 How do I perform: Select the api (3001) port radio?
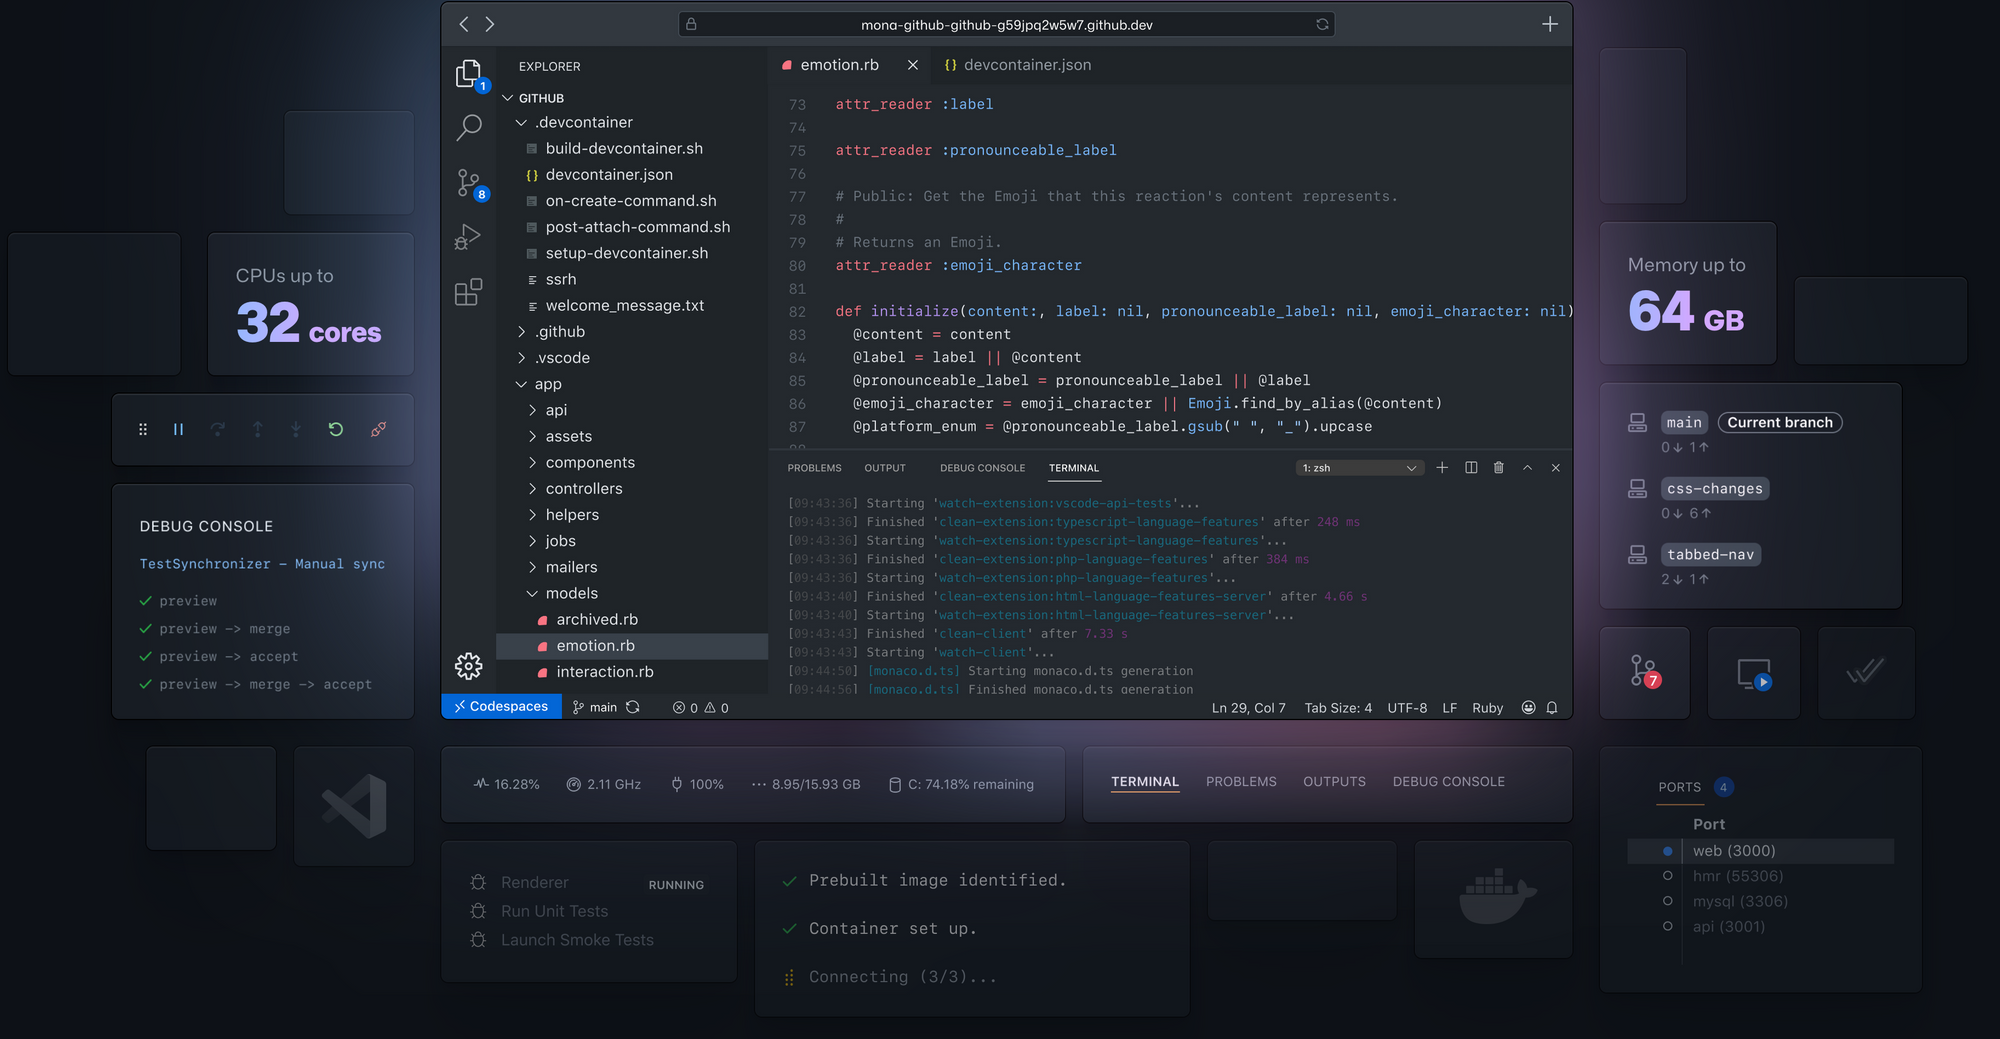[x=1667, y=926]
